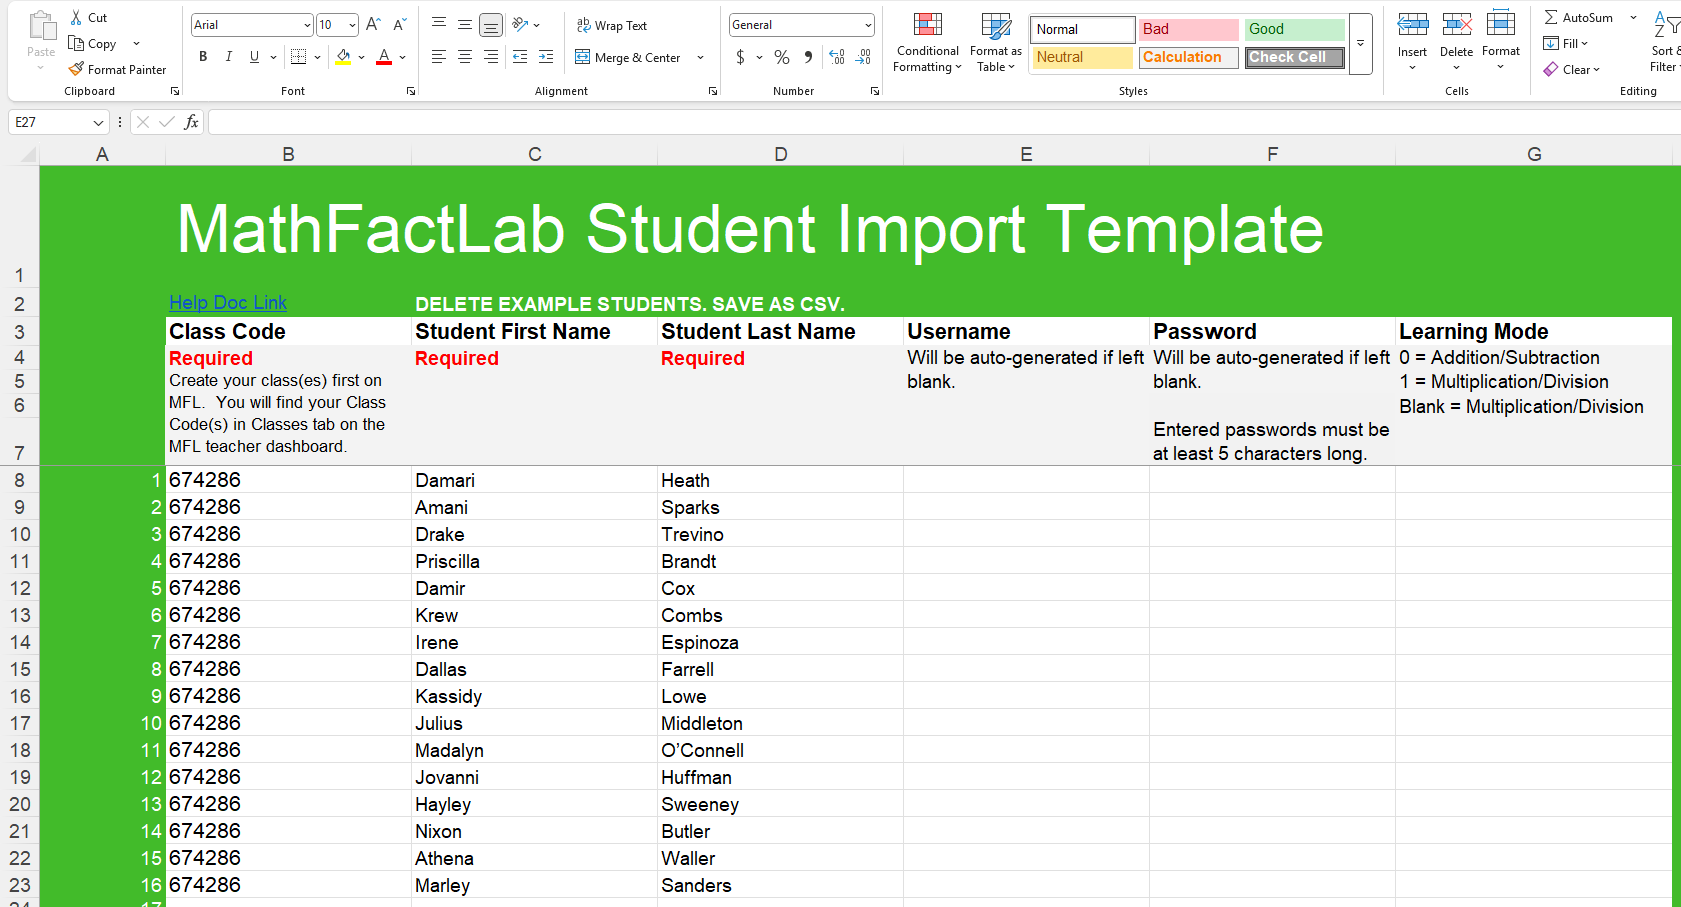The height and width of the screenshot is (907, 1681).
Task: Select column D header
Action: pos(781,154)
